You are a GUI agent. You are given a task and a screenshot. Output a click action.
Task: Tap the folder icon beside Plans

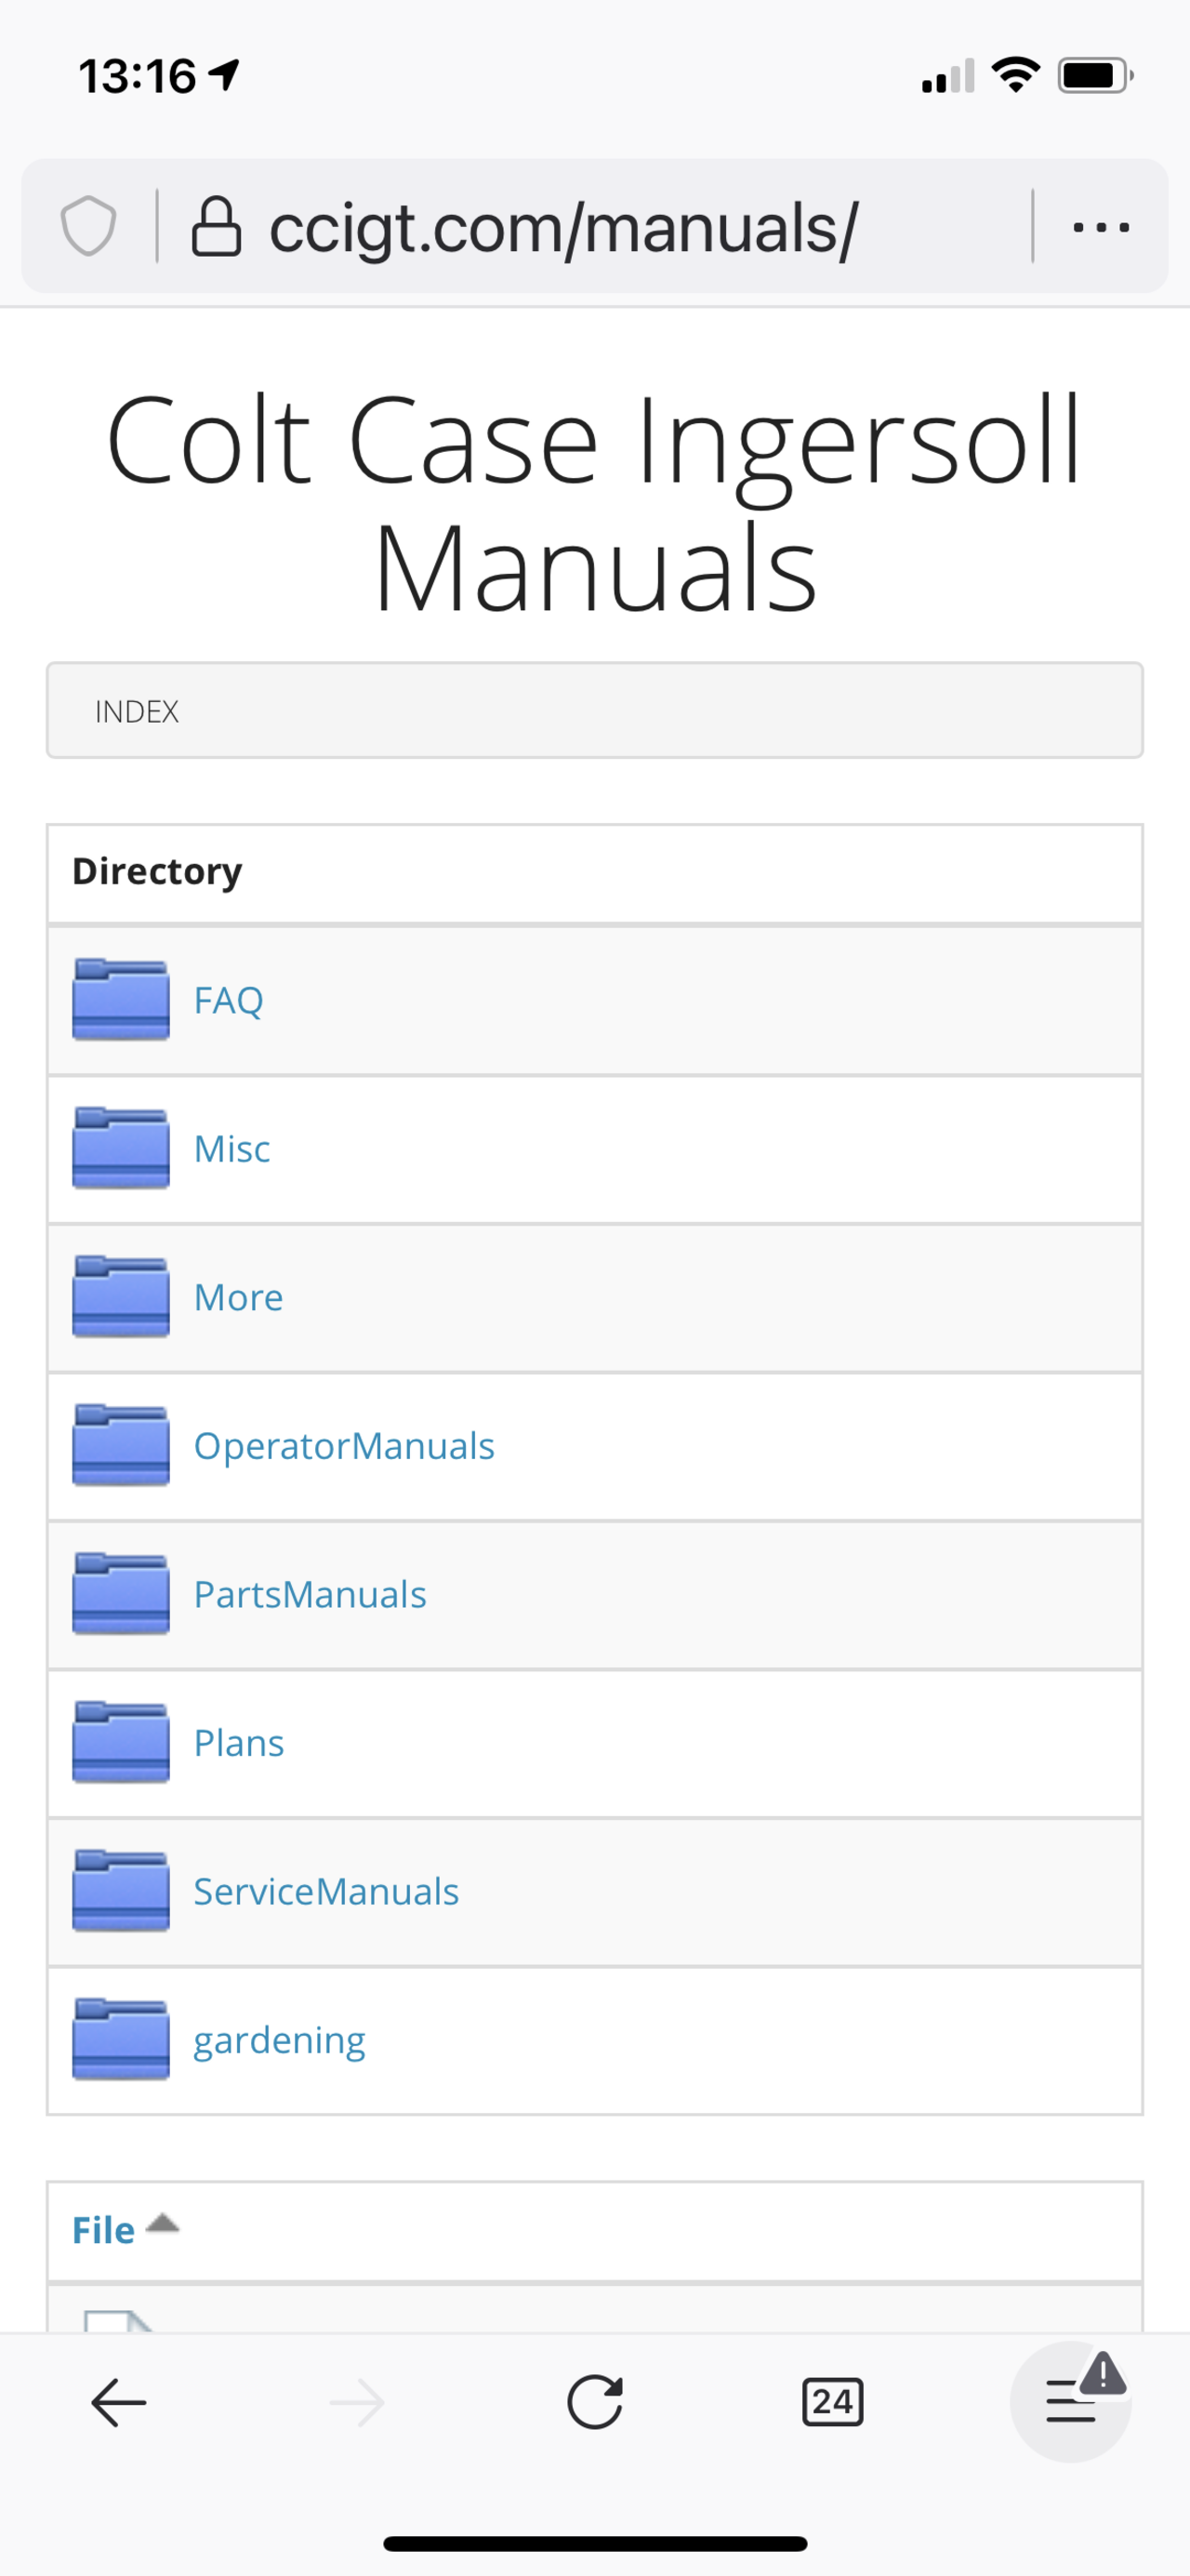click(x=121, y=1743)
